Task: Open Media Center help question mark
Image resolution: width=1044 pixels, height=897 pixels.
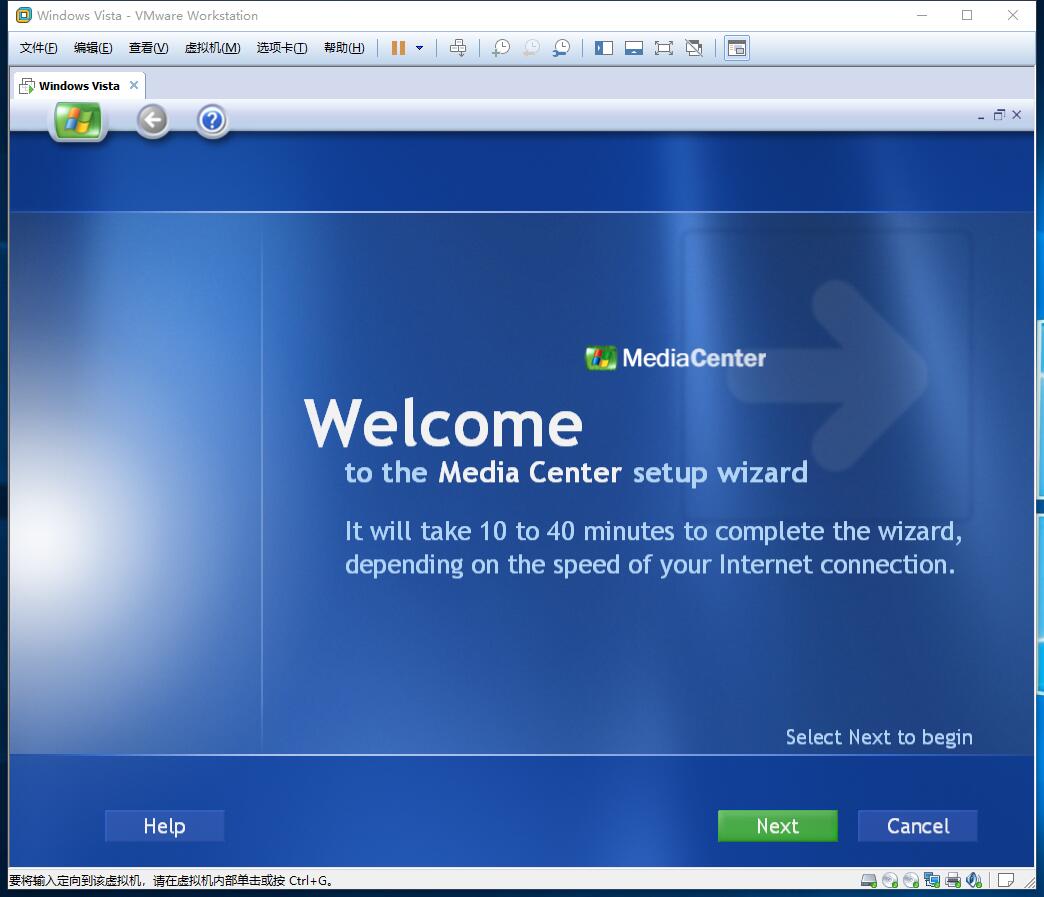Action: (212, 121)
